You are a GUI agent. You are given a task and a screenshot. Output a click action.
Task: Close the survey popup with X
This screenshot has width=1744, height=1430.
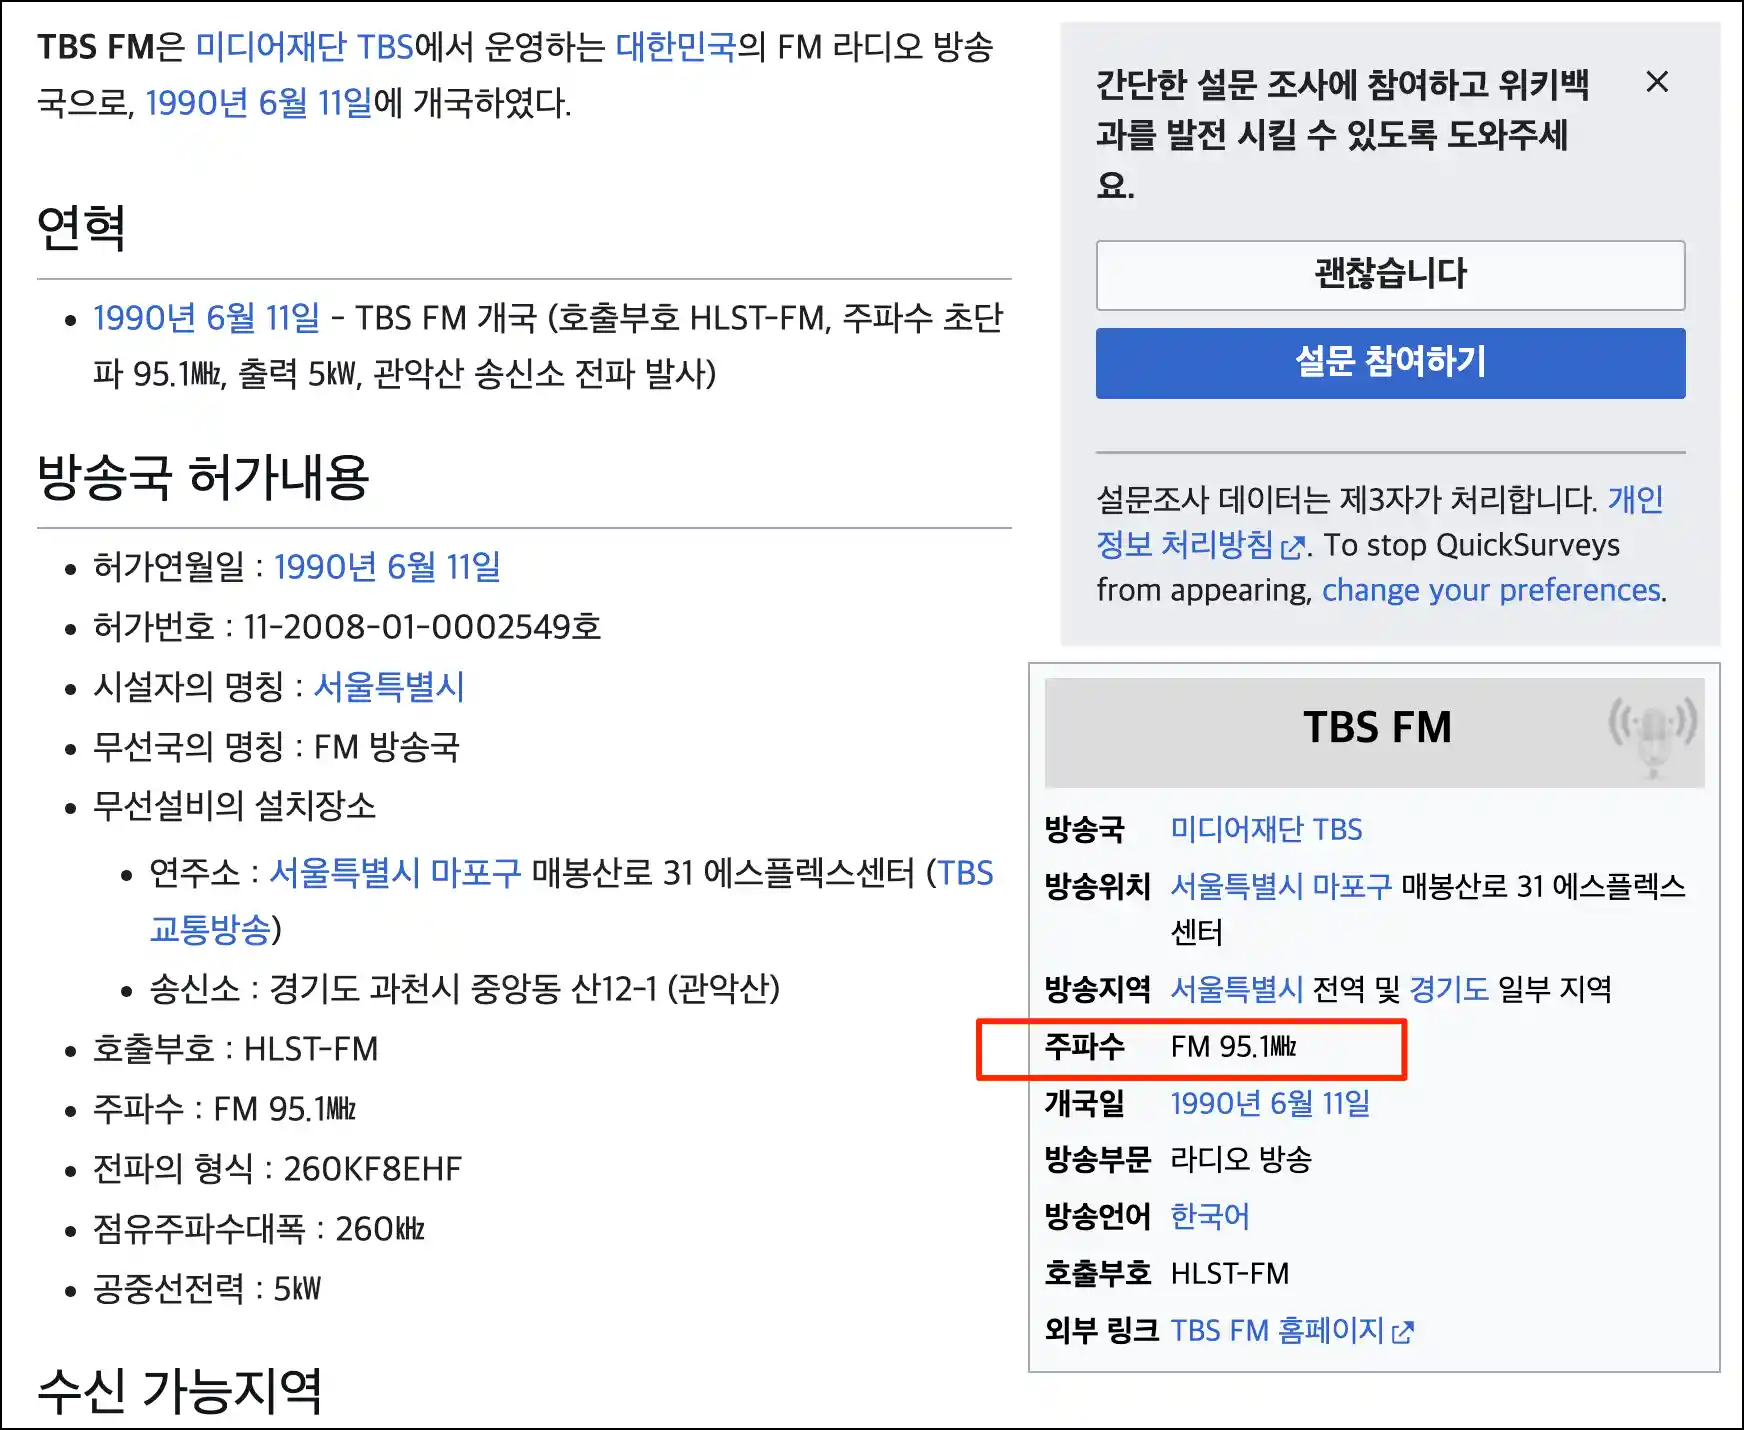[1657, 82]
